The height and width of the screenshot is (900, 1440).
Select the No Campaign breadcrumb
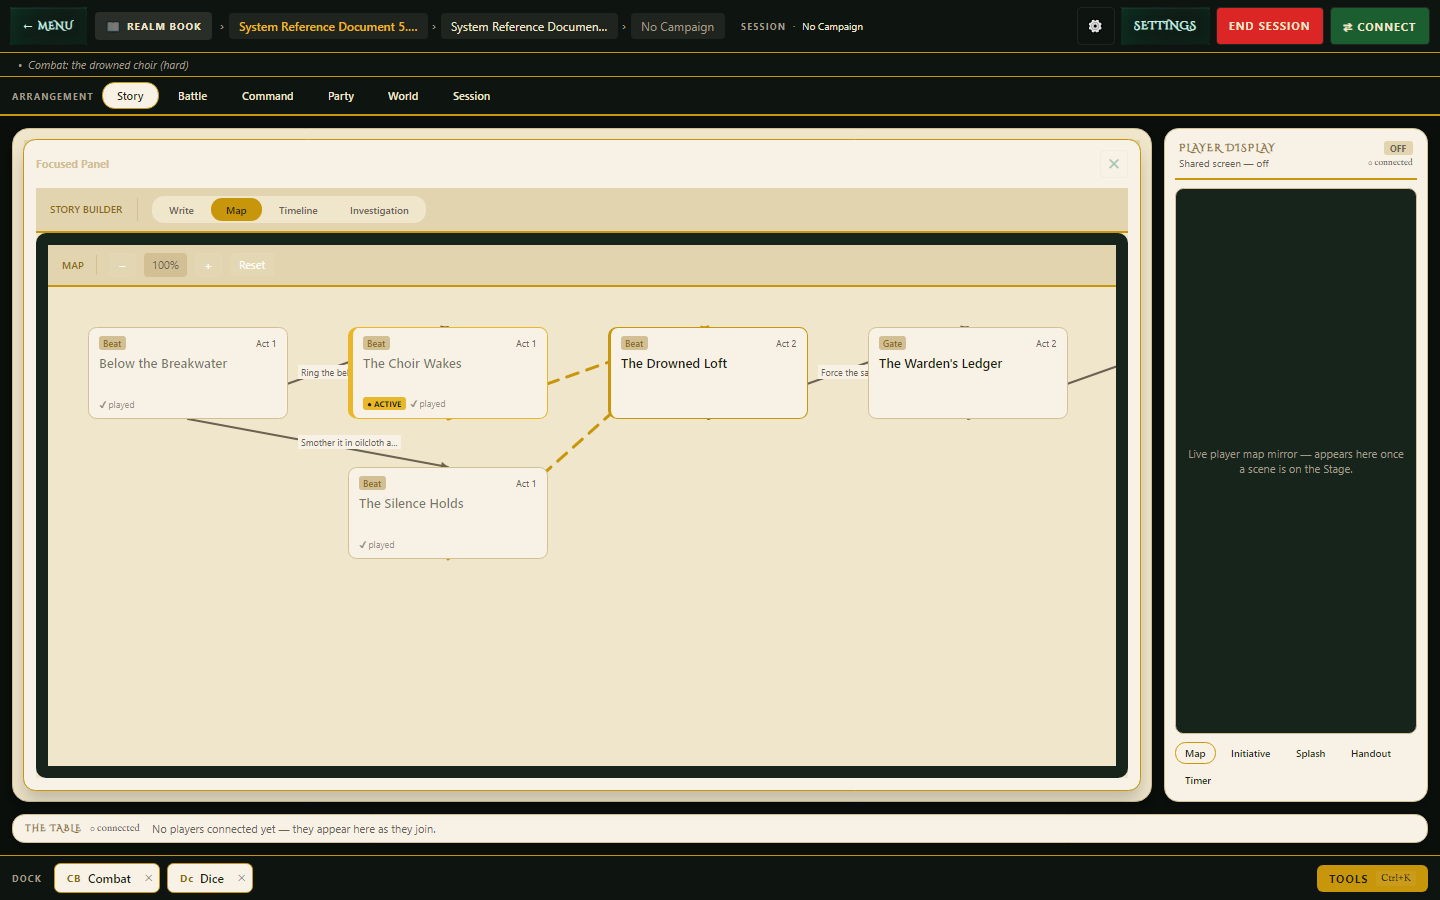677,26
